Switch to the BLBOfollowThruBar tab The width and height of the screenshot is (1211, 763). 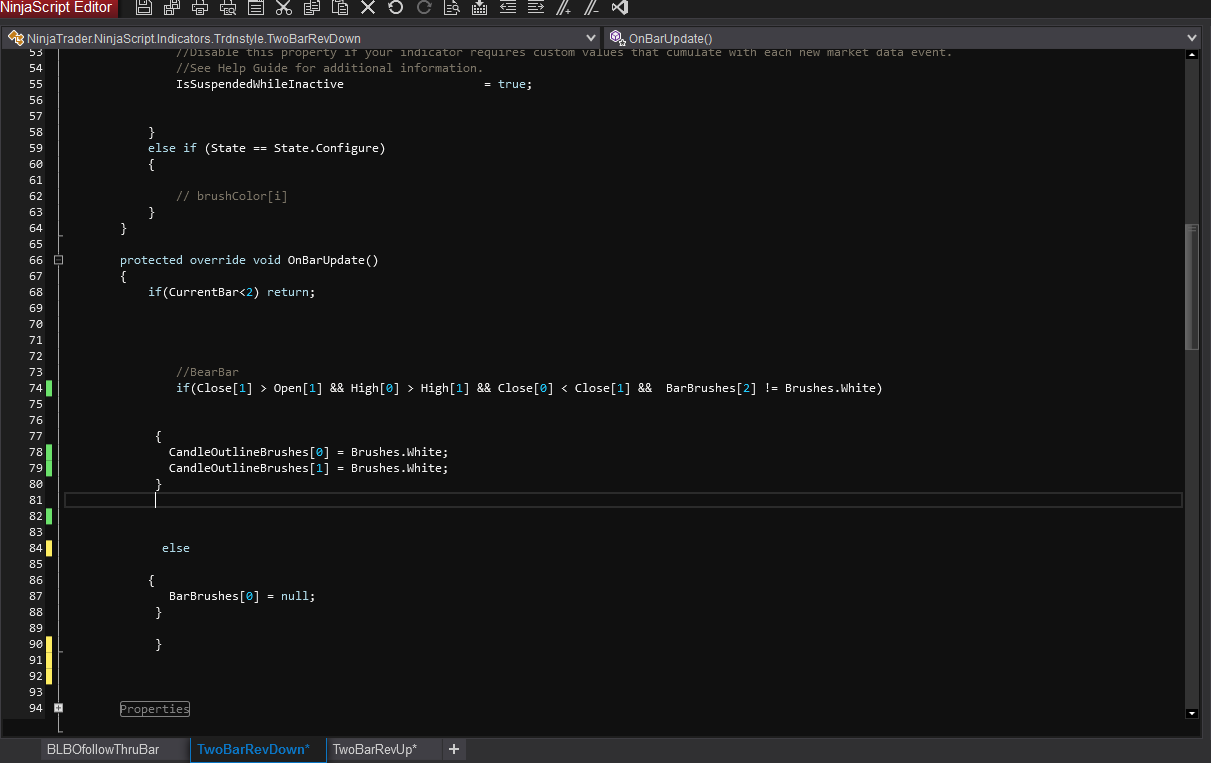tap(103, 749)
